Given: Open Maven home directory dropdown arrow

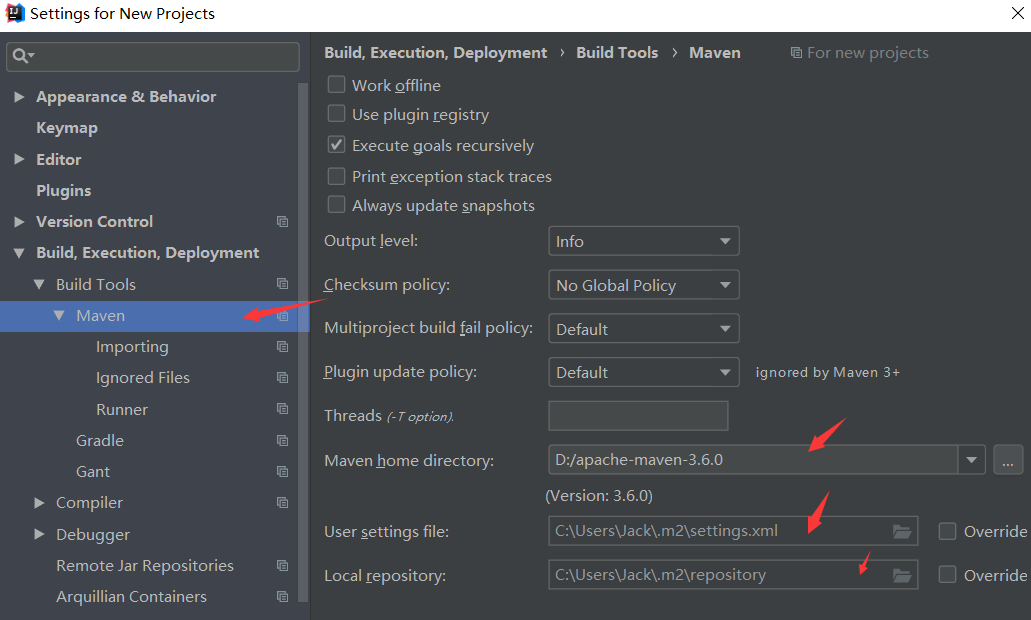Looking at the screenshot, I should (x=971, y=460).
